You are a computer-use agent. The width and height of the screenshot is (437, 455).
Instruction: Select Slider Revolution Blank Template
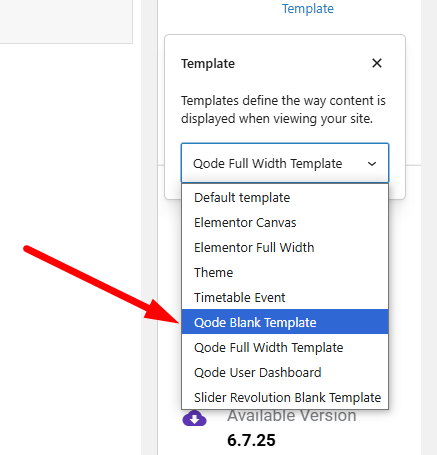point(285,398)
